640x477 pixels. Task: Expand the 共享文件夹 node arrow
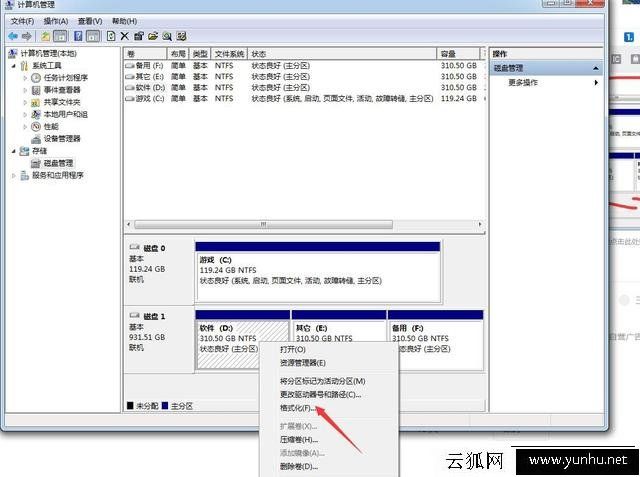pyautogui.click(x=25, y=102)
